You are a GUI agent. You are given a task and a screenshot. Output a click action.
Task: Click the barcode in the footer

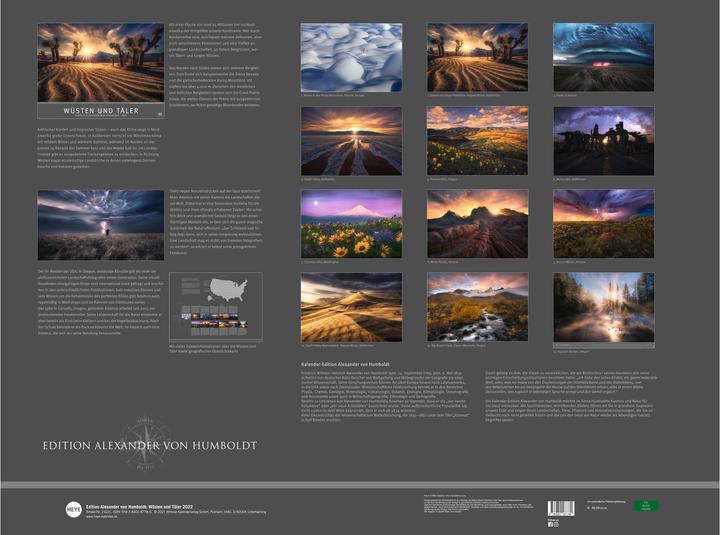pyautogui.click(x=561, y=508)
